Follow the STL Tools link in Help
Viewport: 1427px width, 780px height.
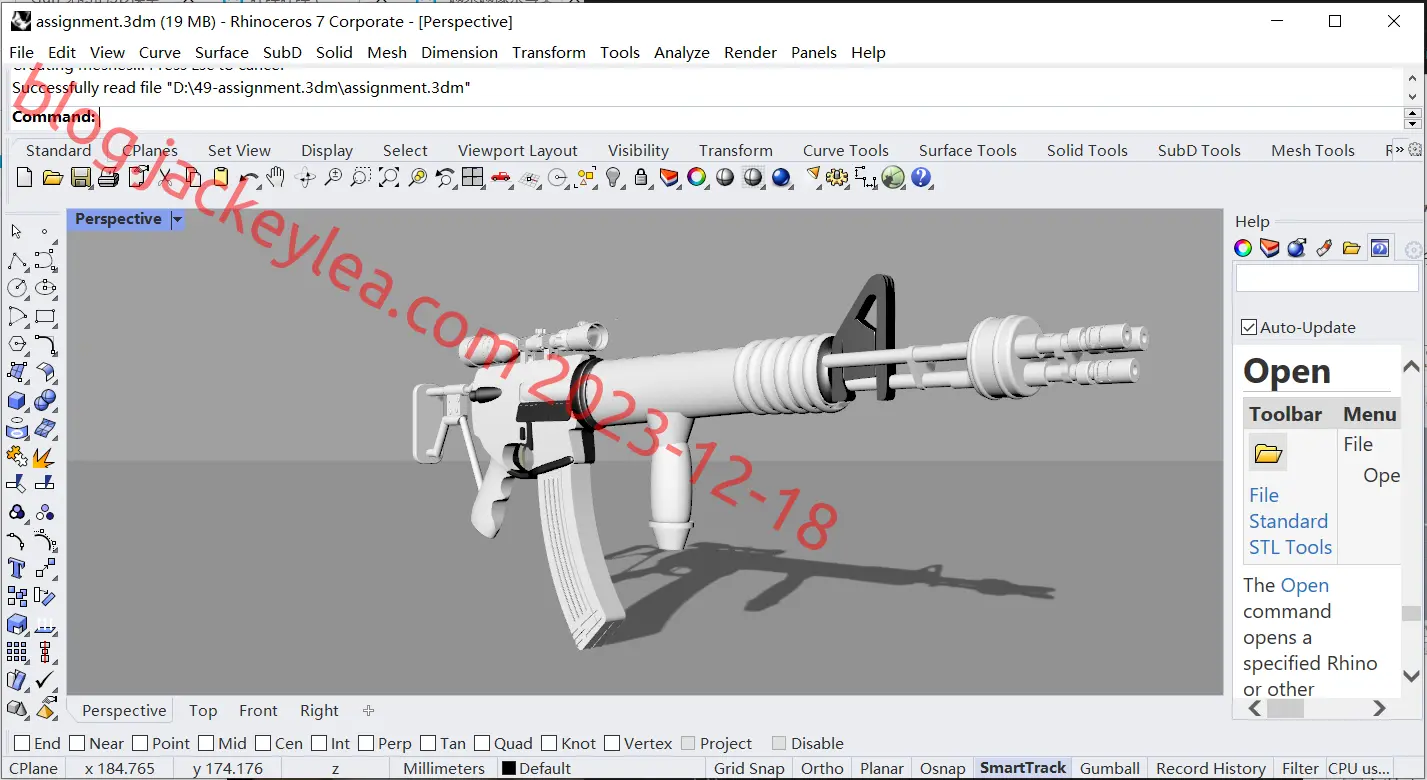pos(1290,547)
